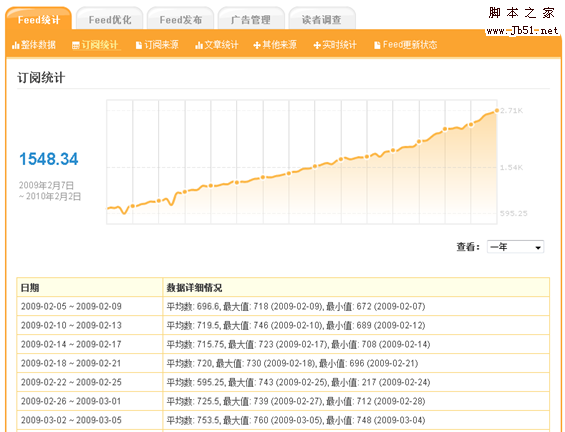Open the 广告管理 tab
Screen dimensions: 565x432
coord(251,19)
